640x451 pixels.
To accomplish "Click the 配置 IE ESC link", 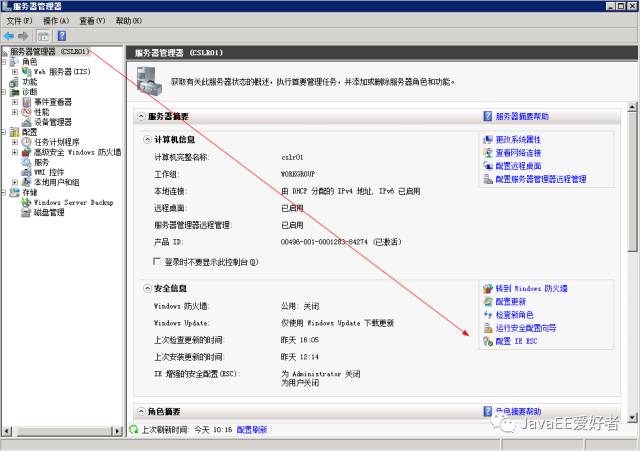I will pos(516,341).
